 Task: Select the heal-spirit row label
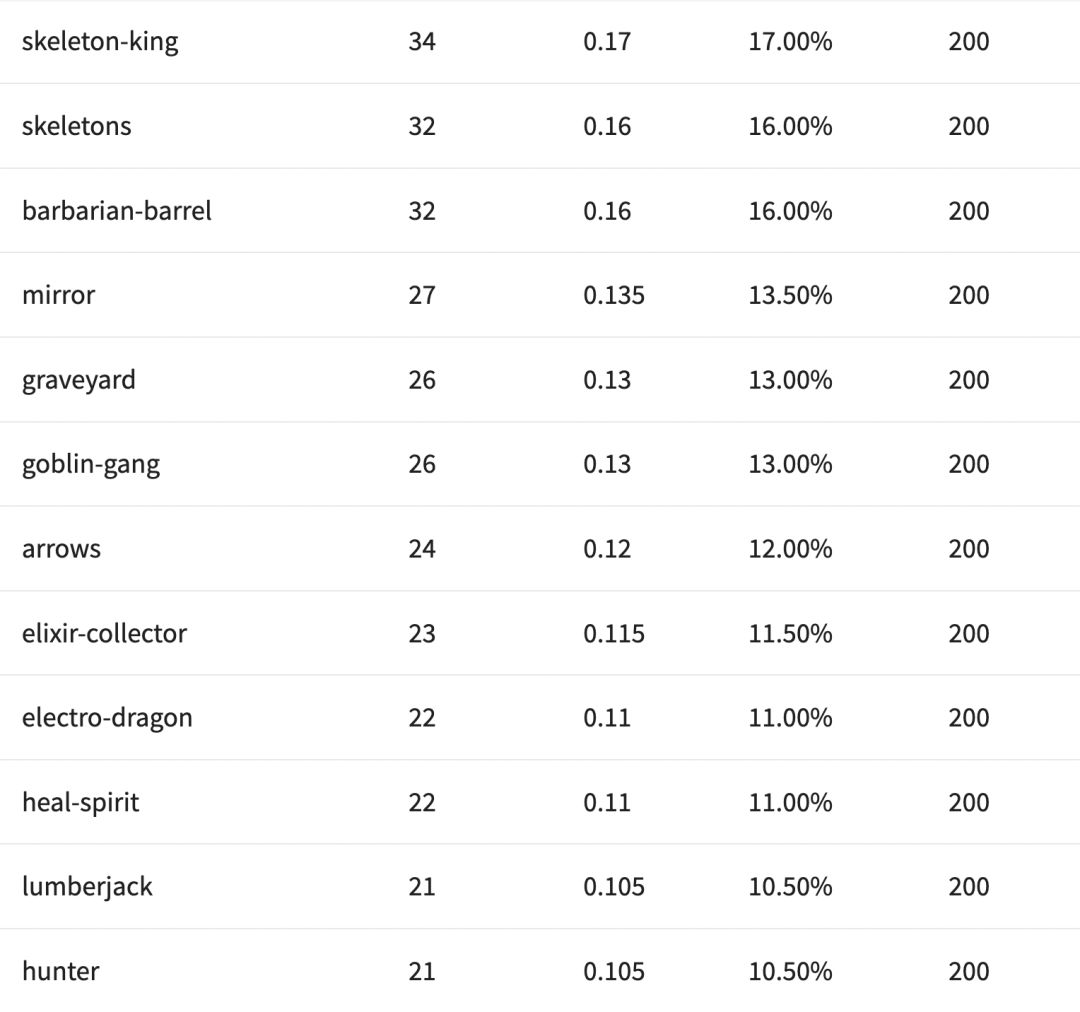tap(80, 802)
